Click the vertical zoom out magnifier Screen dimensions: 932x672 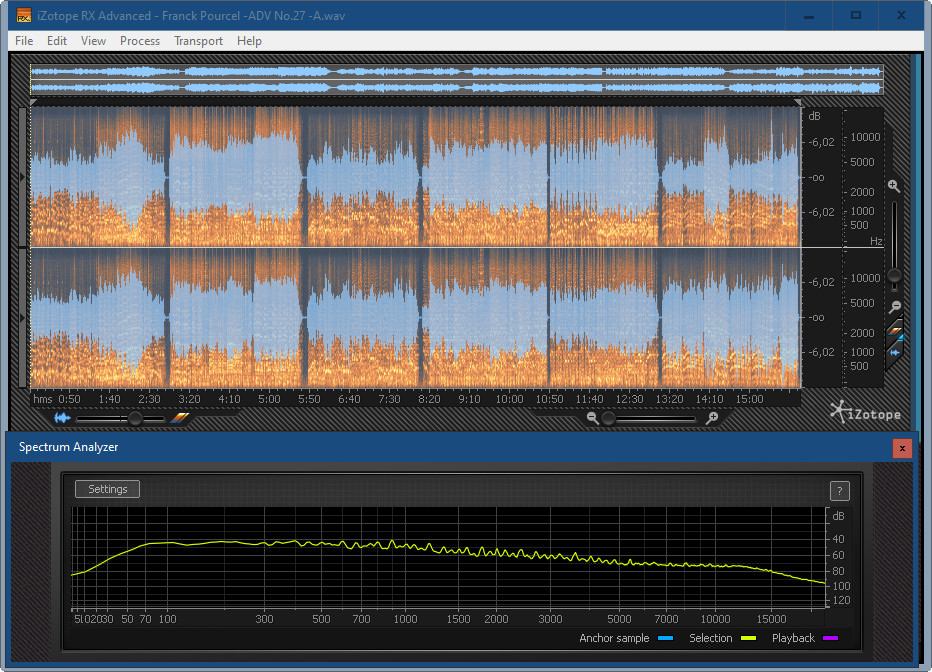(895, 307)
